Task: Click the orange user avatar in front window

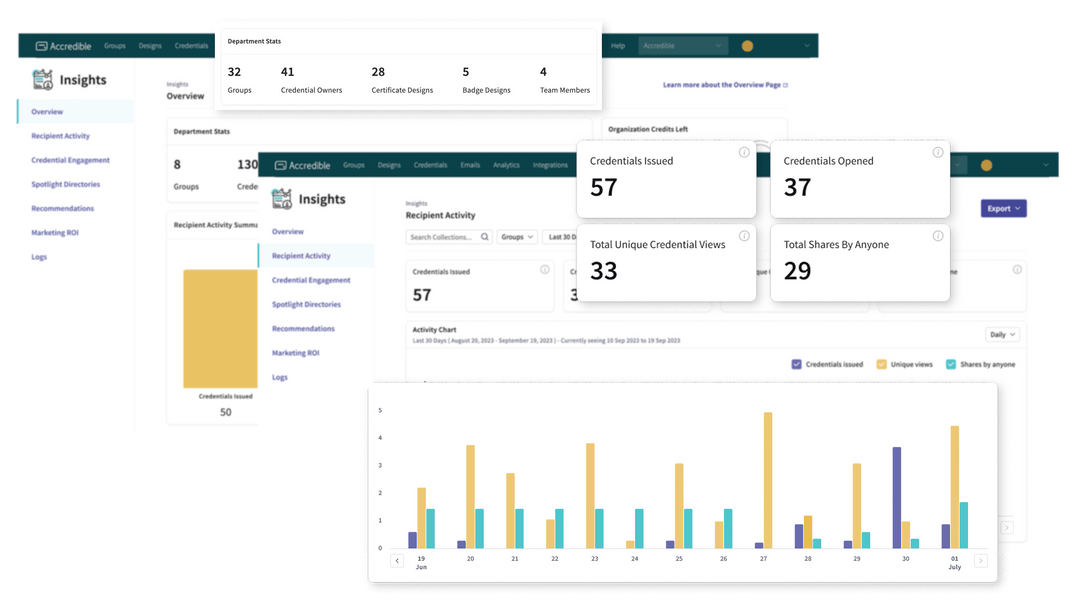Action: click(986, 165)
